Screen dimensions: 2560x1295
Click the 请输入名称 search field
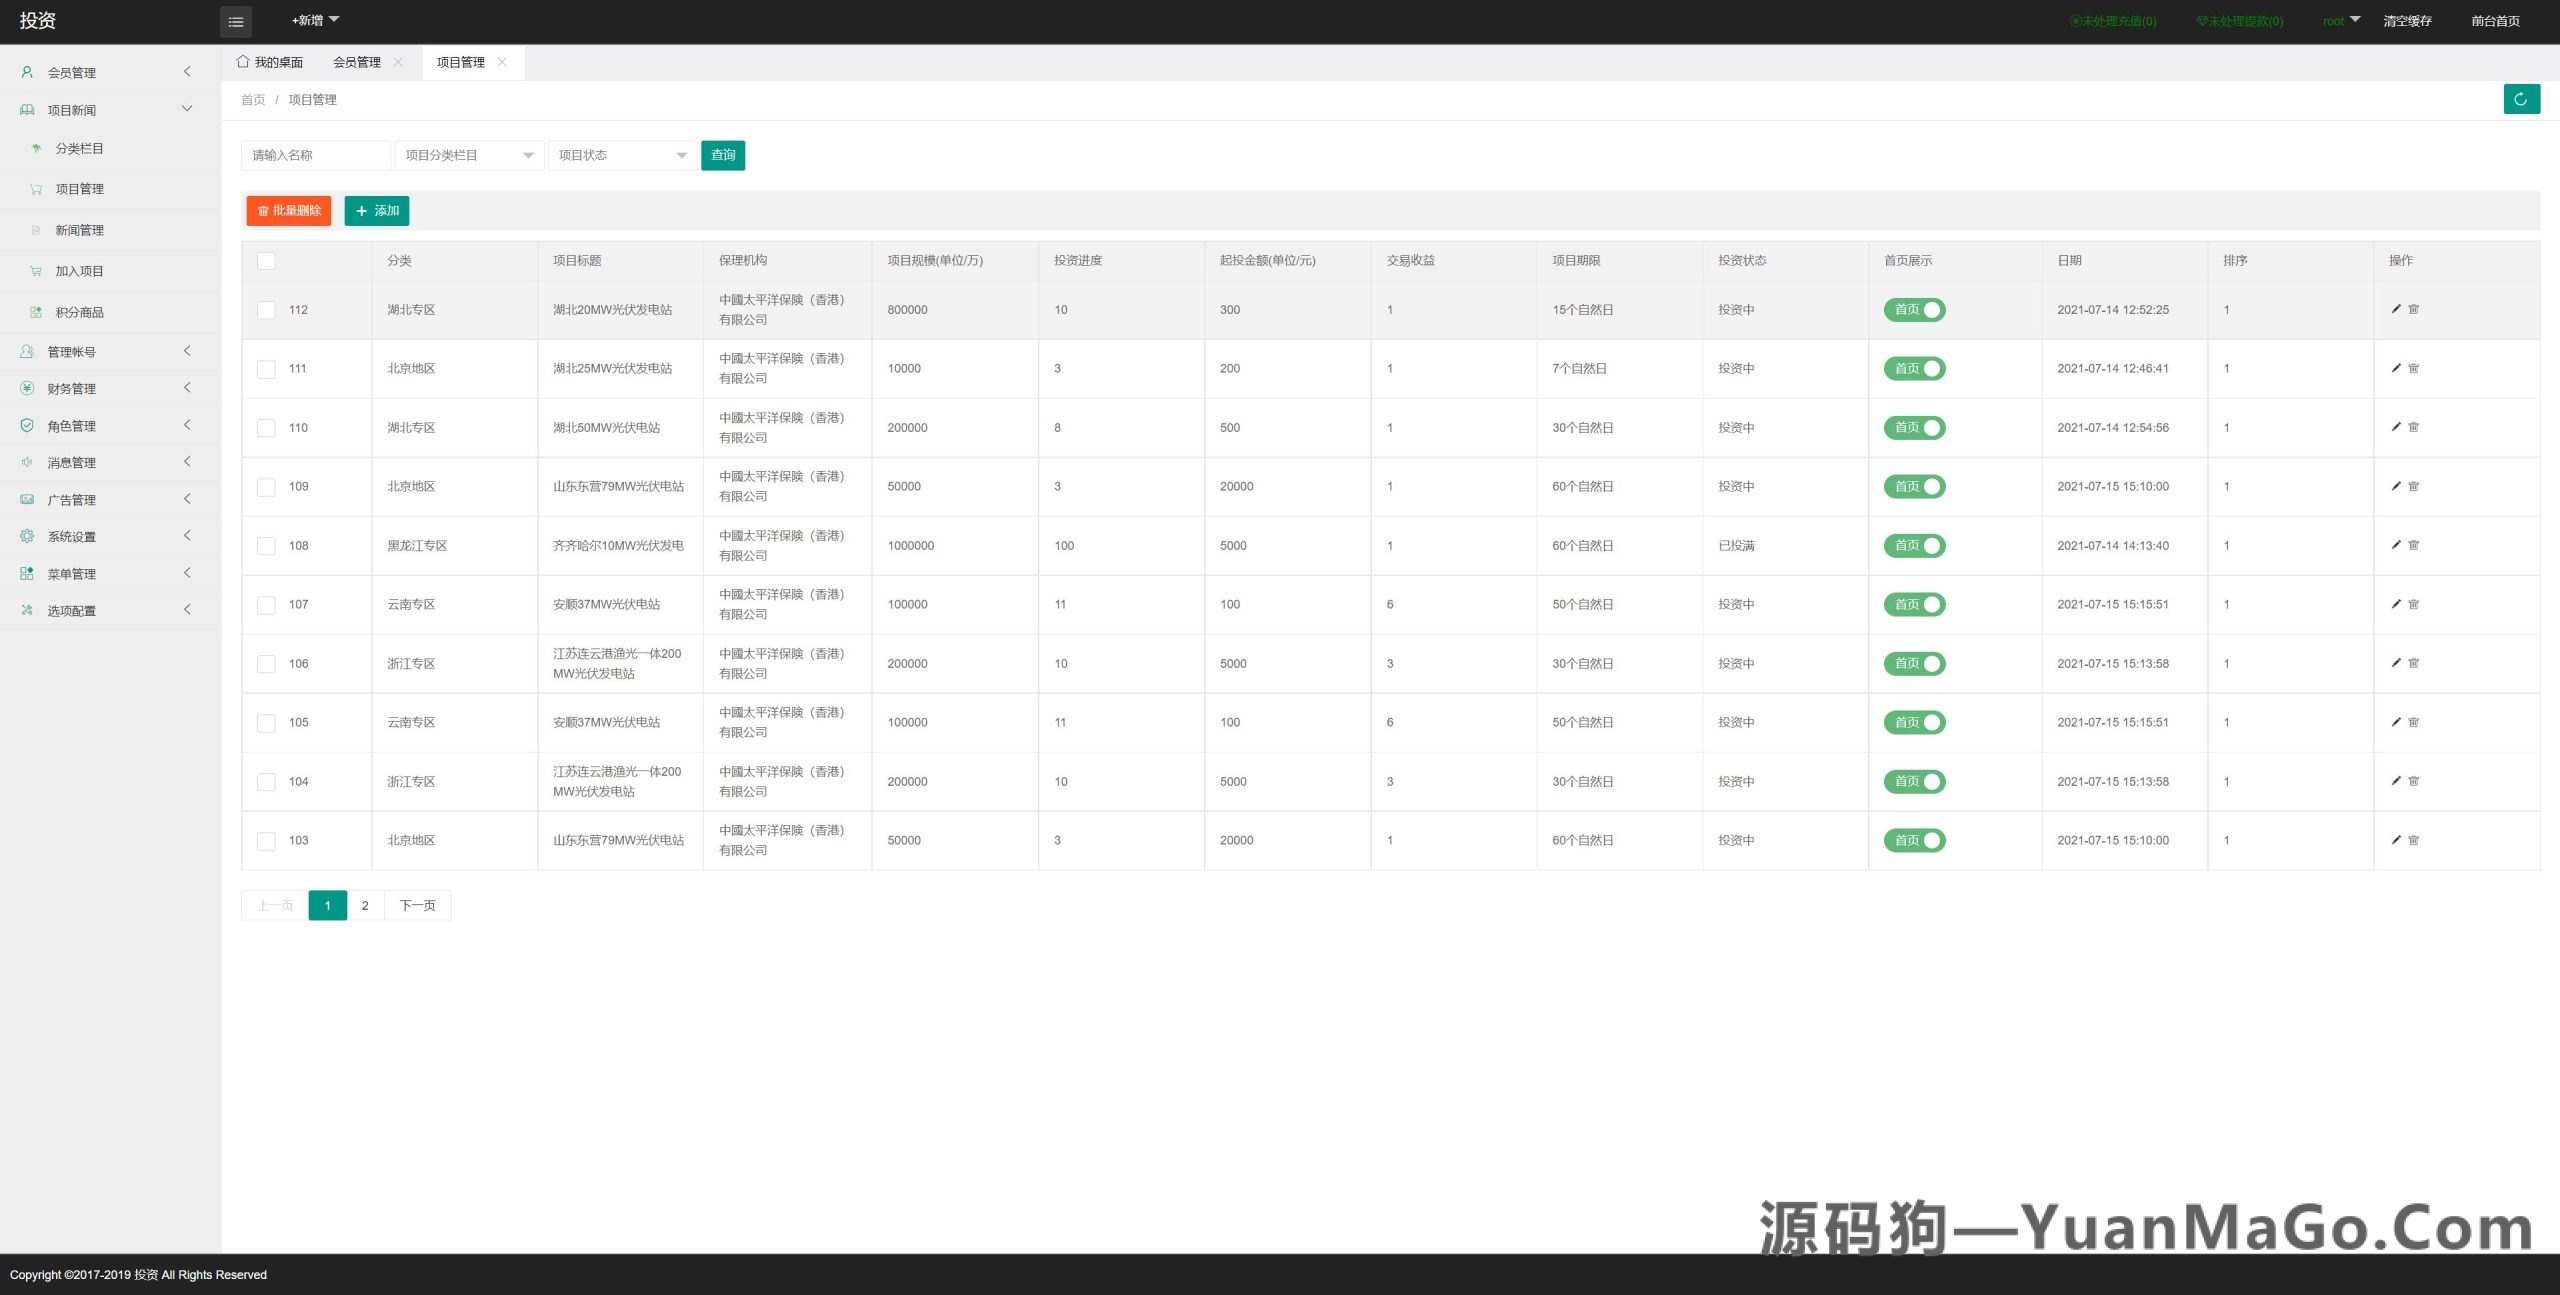point(315,155)
